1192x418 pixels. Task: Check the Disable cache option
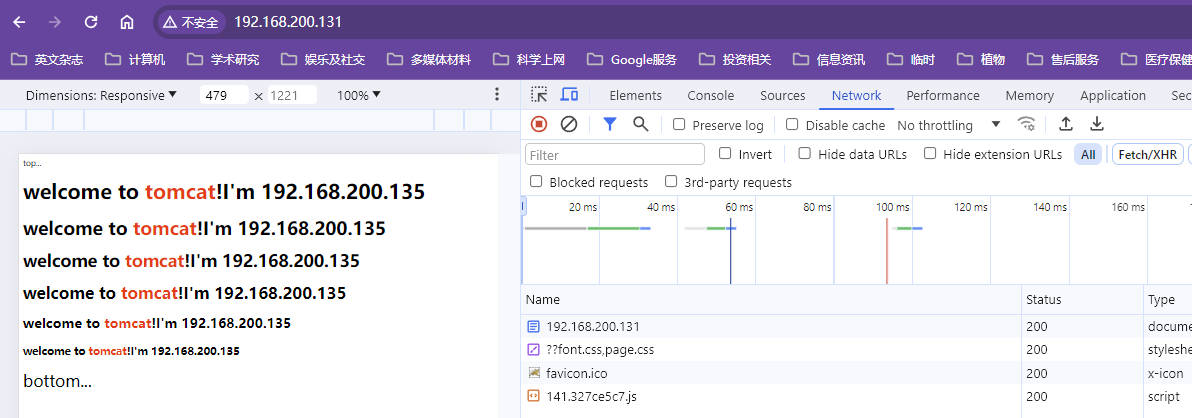[792, 125]
